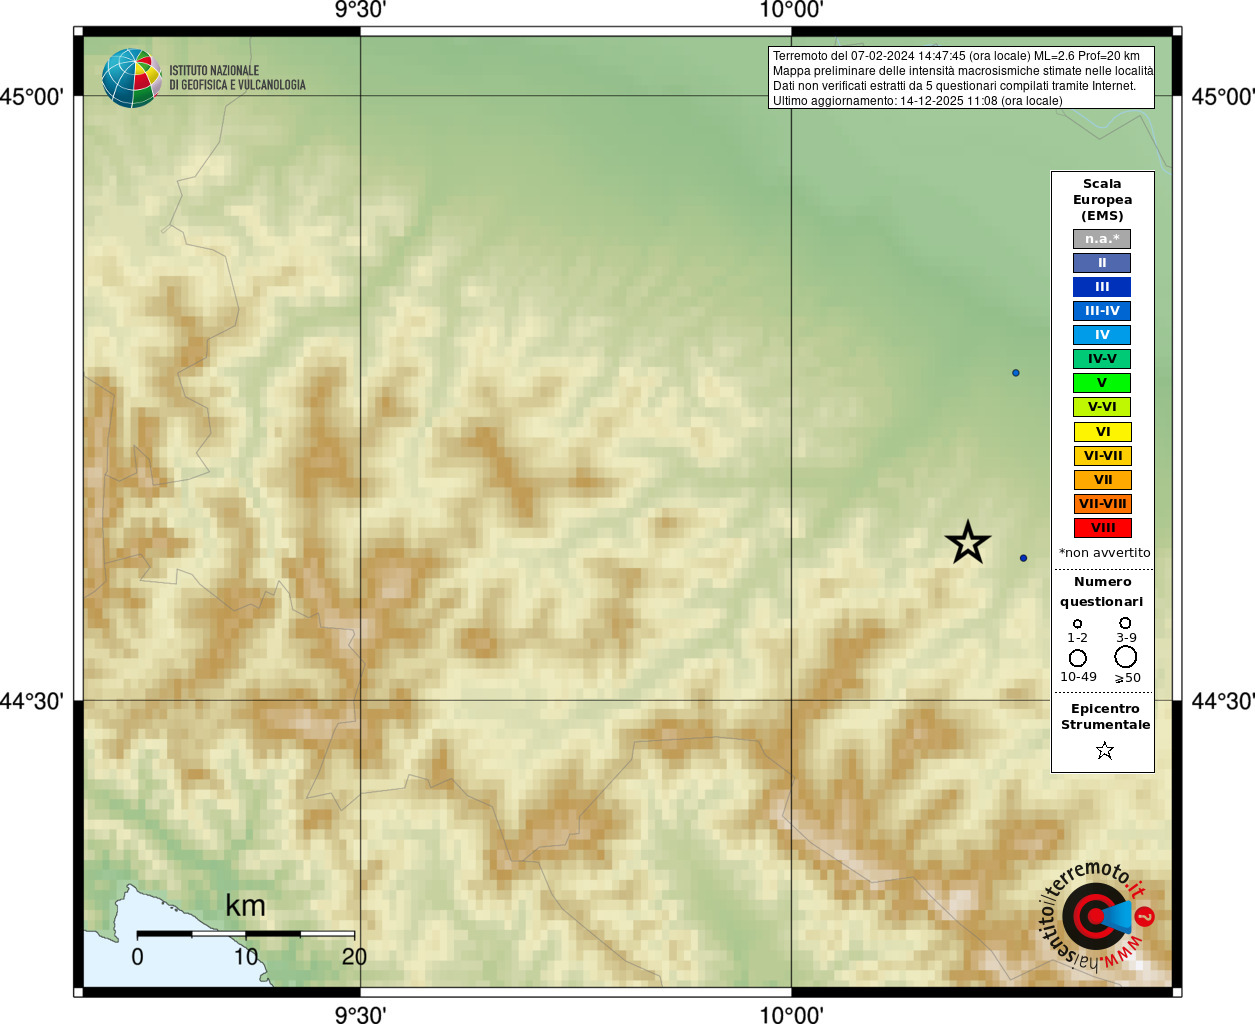Click the 3-9 questionnaires circle symbol
Image resolution: width=1255 pixels, height=1024 pixels.
point(1125,622)
